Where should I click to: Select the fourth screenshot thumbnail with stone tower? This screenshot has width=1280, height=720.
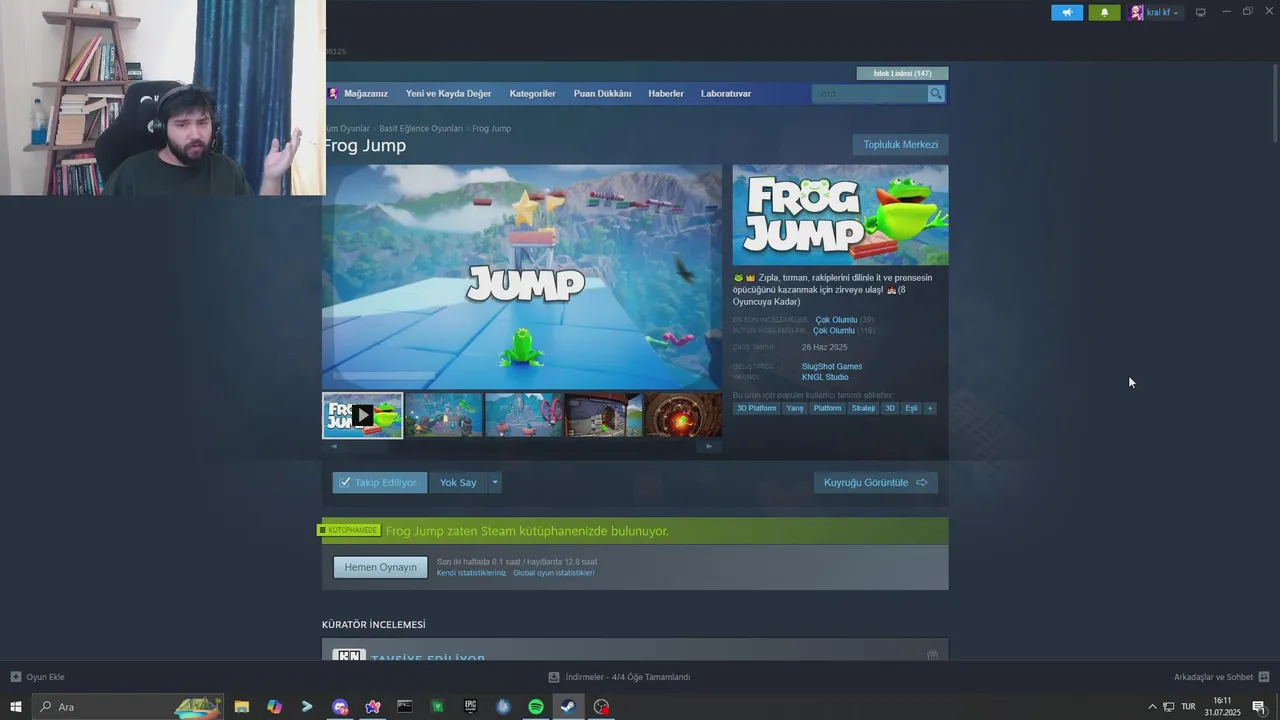coord(604,415)
